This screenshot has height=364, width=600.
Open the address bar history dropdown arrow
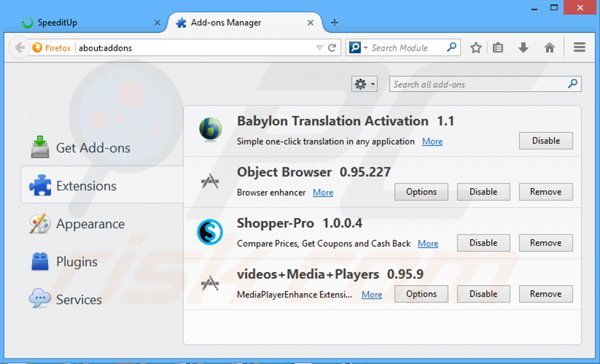pyautogui.click(x=319, y=48)
